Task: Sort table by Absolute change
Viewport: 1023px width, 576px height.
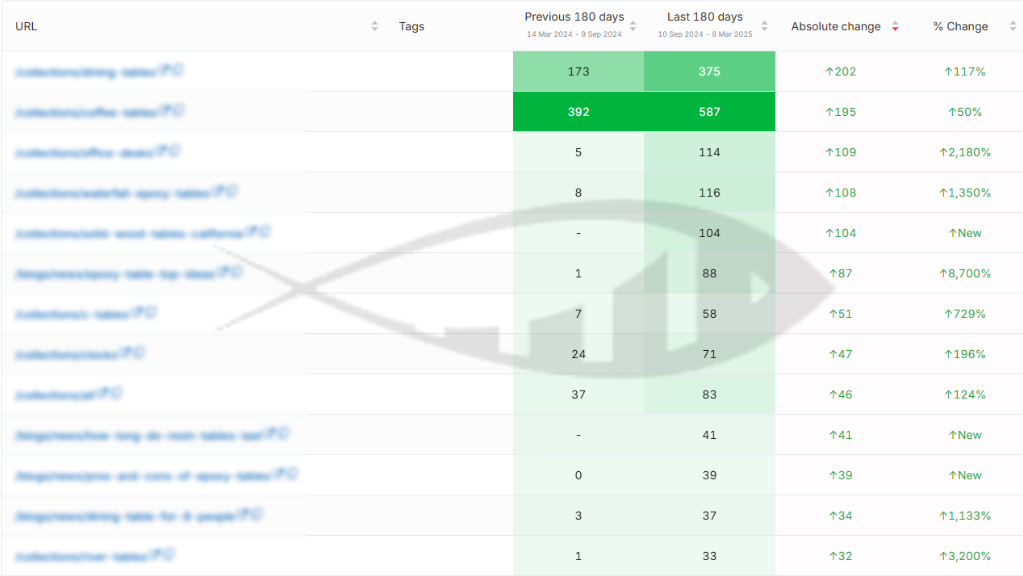Action: point(895,26)
